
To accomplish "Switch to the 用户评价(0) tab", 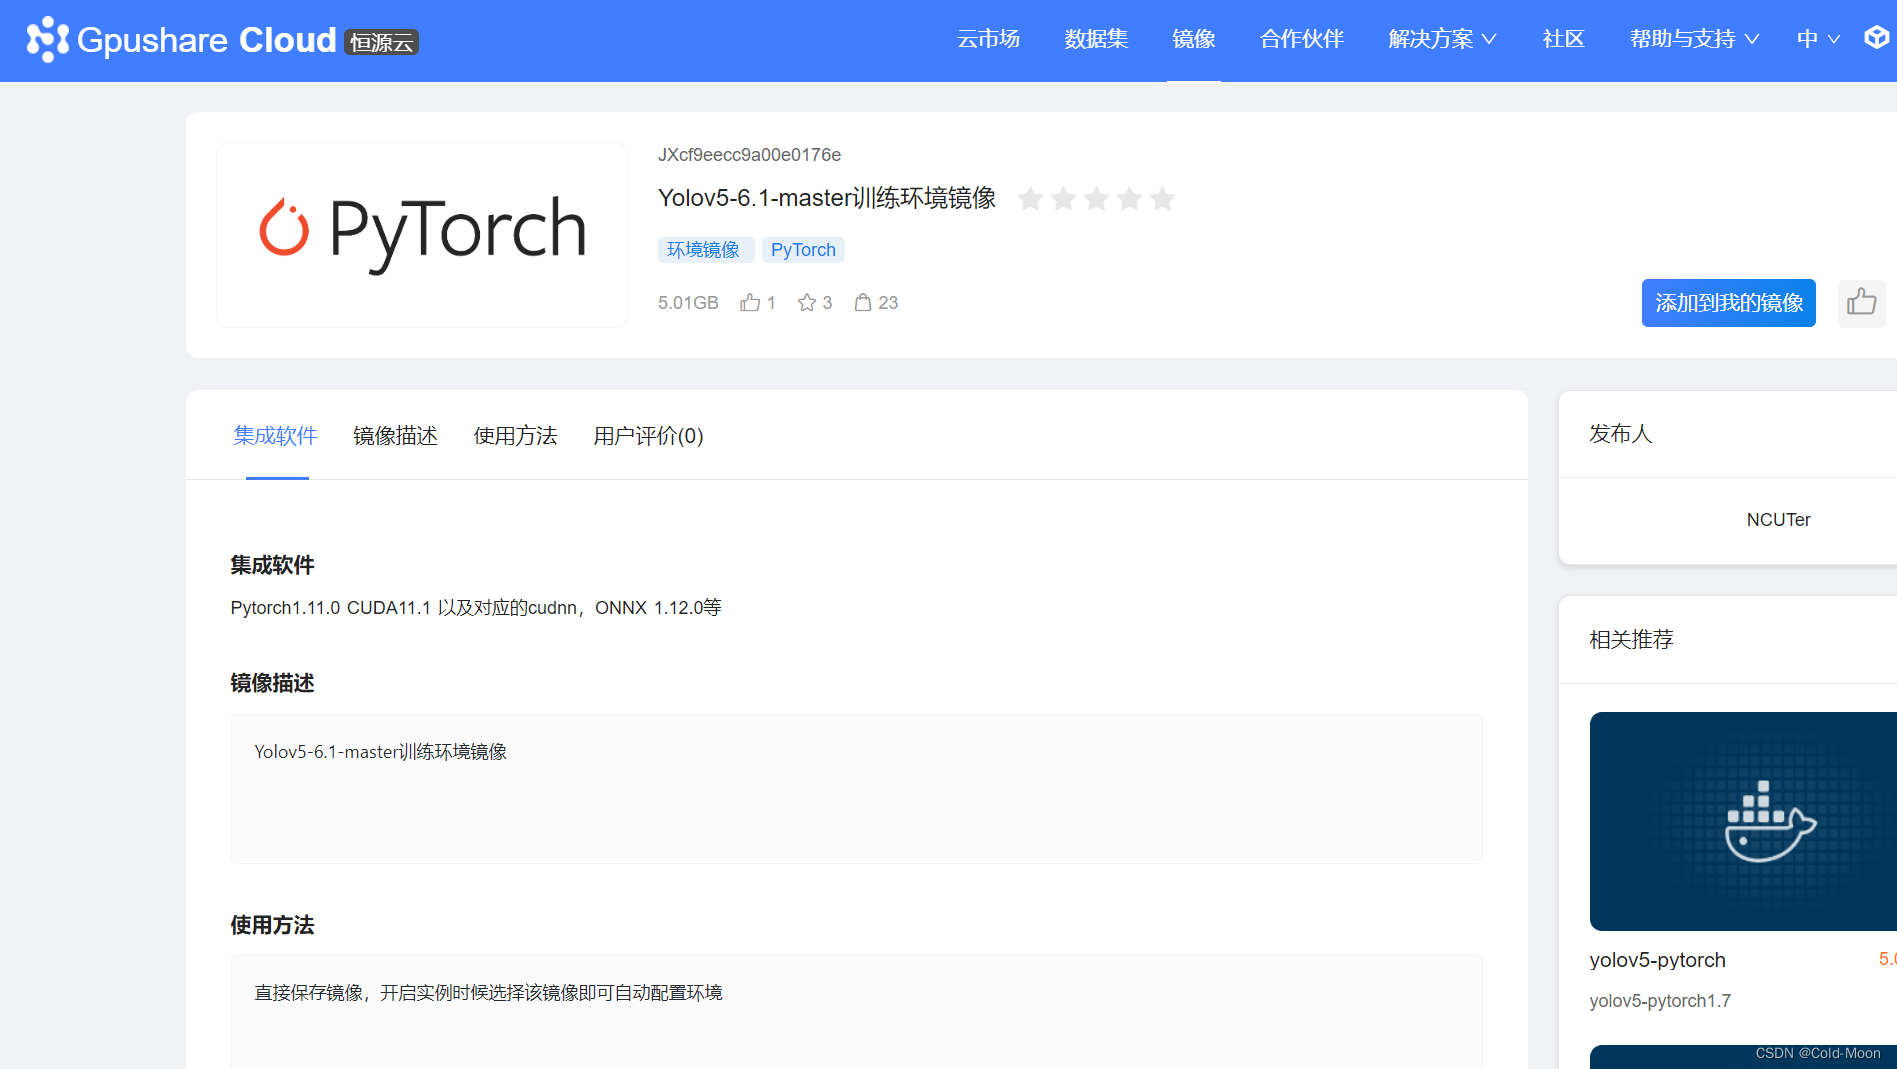I will pyautogui.click(x=648, y=436).
